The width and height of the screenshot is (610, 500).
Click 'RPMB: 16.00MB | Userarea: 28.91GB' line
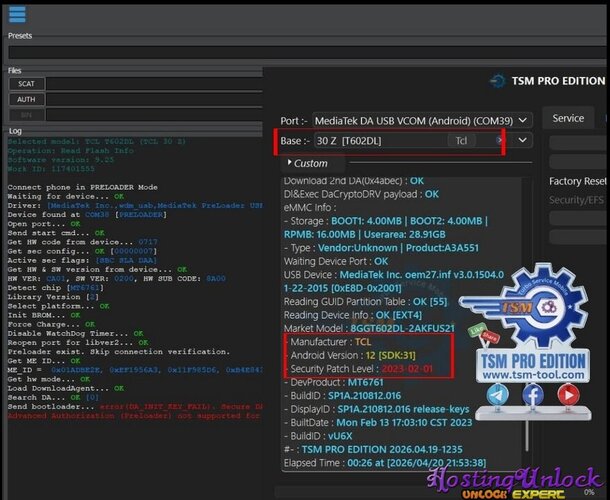[x=365, y=235]
